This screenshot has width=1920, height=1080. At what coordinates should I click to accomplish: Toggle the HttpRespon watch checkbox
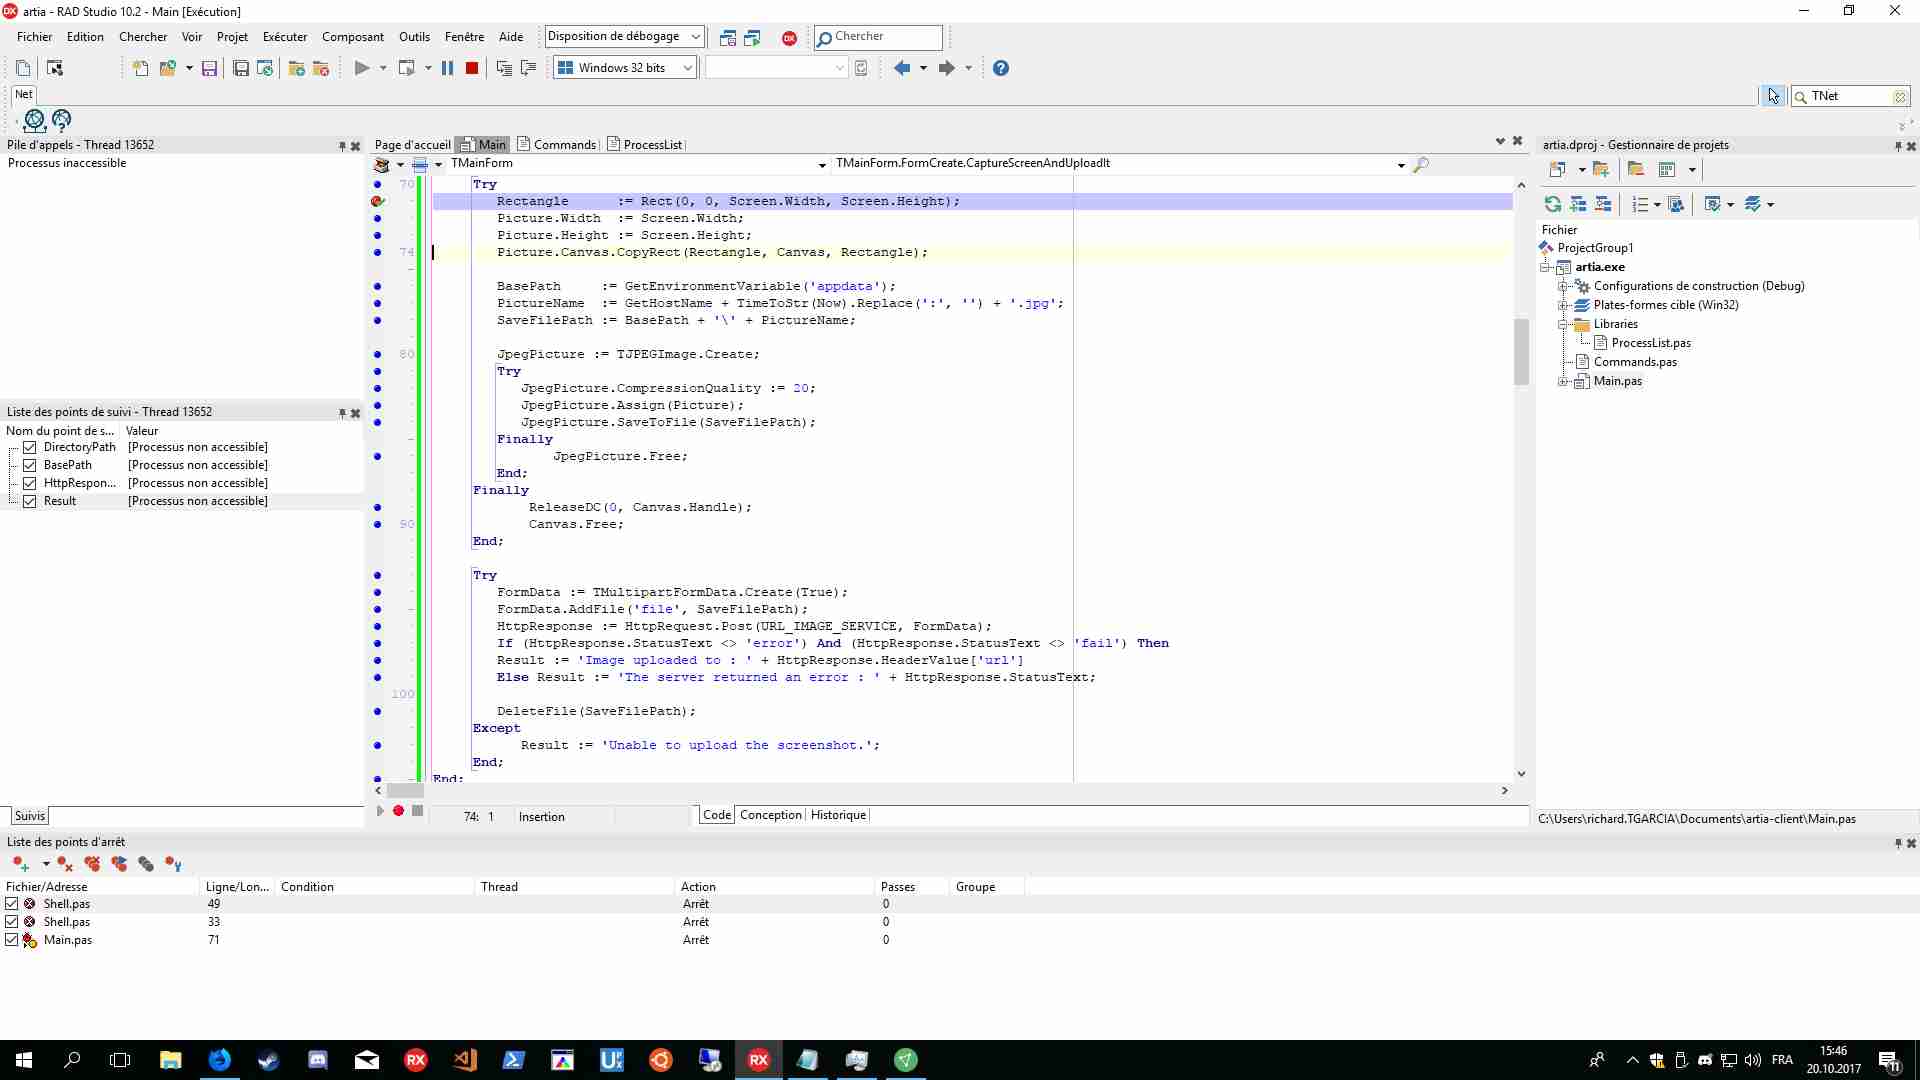30,483
